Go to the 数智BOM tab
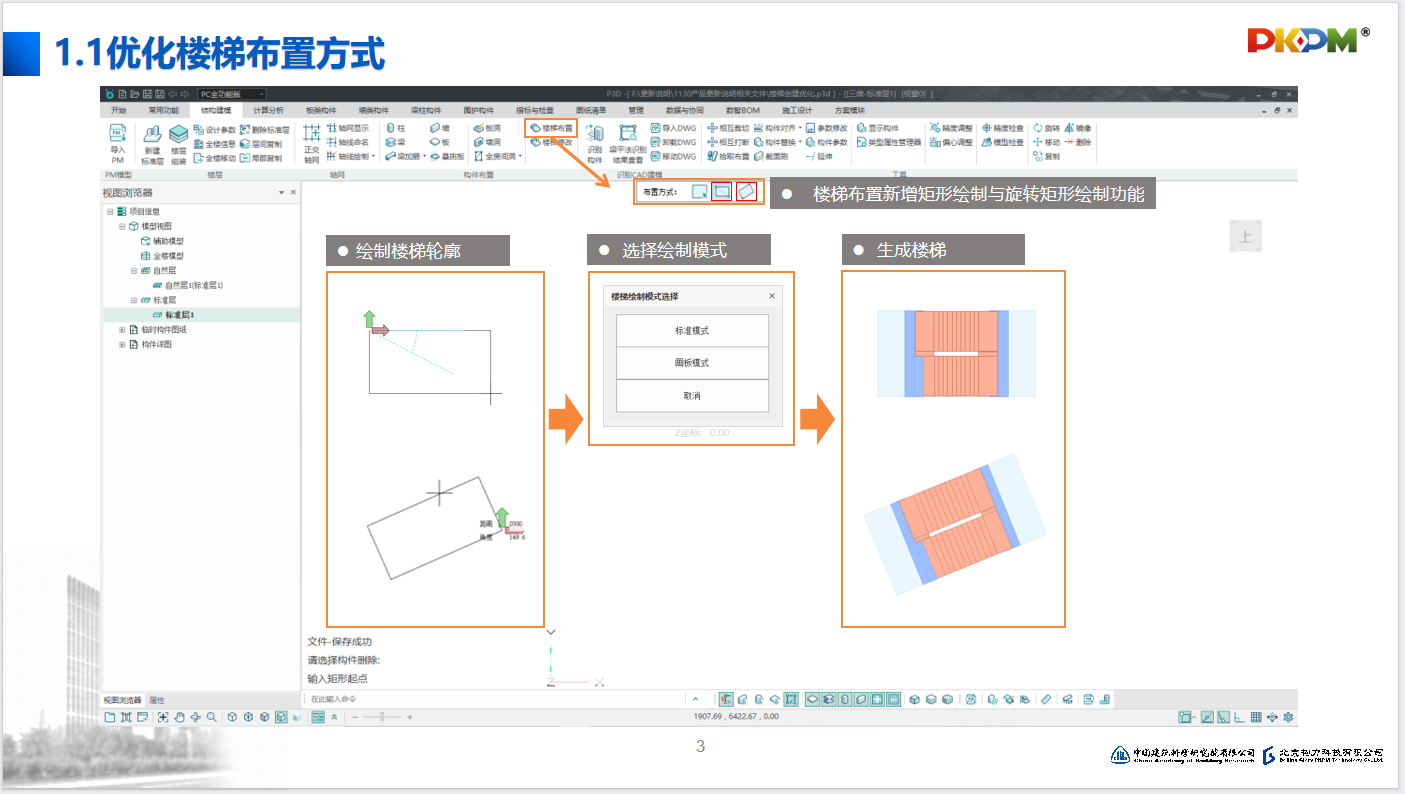This screenshot has height=794, width=1405. point(741,110)
